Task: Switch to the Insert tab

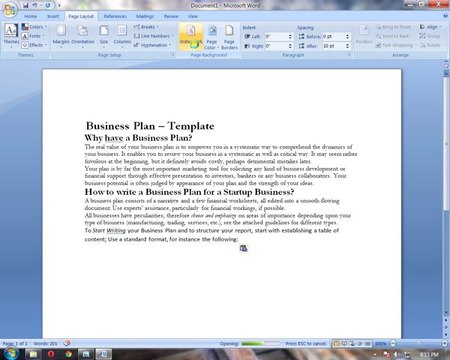Action: [x=53, y=16]
